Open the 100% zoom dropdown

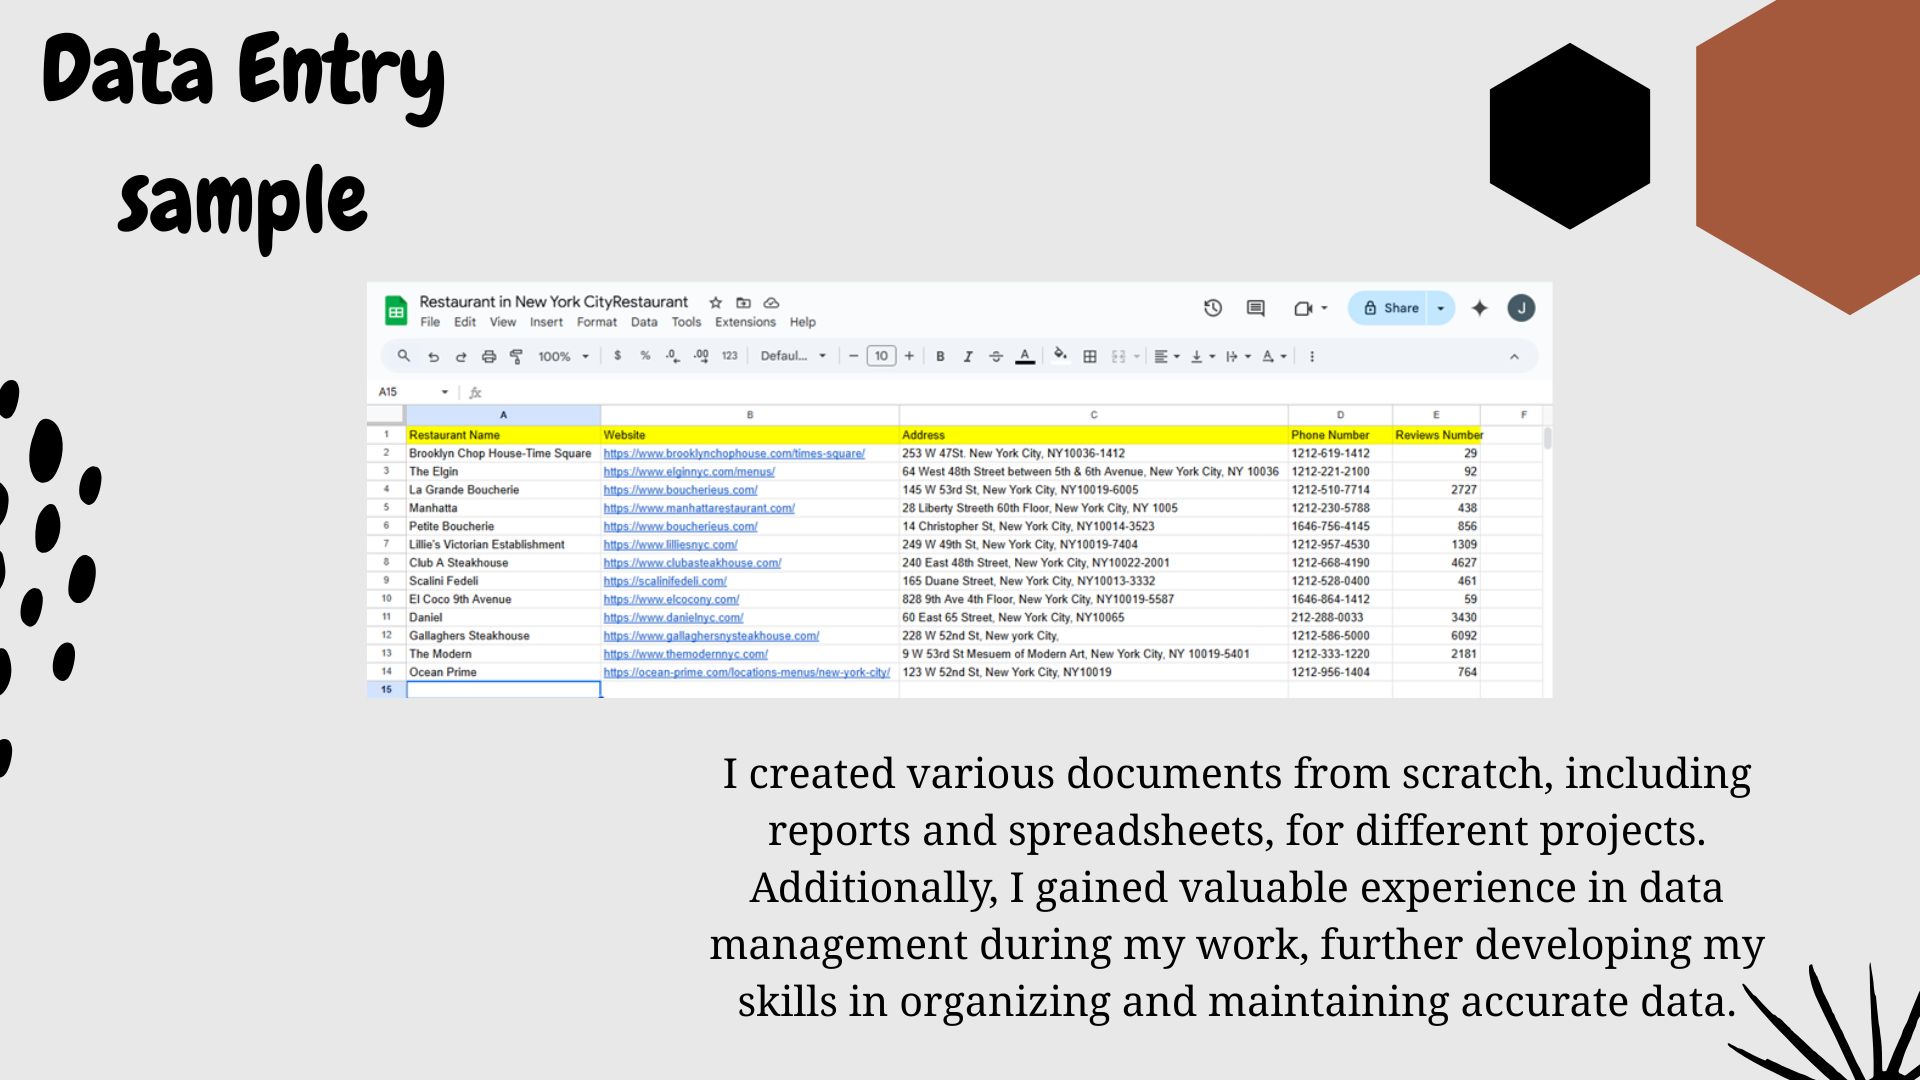point(563,356)
